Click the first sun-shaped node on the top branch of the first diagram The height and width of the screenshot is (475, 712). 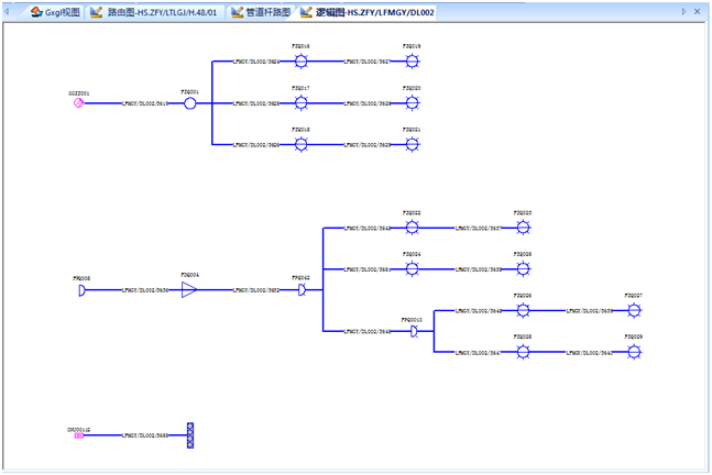(301, 61)
